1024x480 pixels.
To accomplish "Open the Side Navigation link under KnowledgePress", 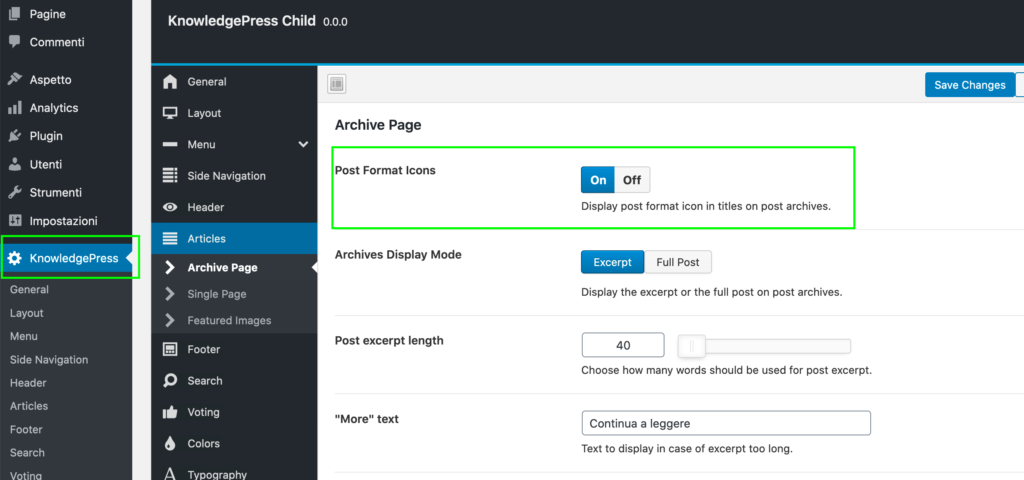I will [49, 360].
